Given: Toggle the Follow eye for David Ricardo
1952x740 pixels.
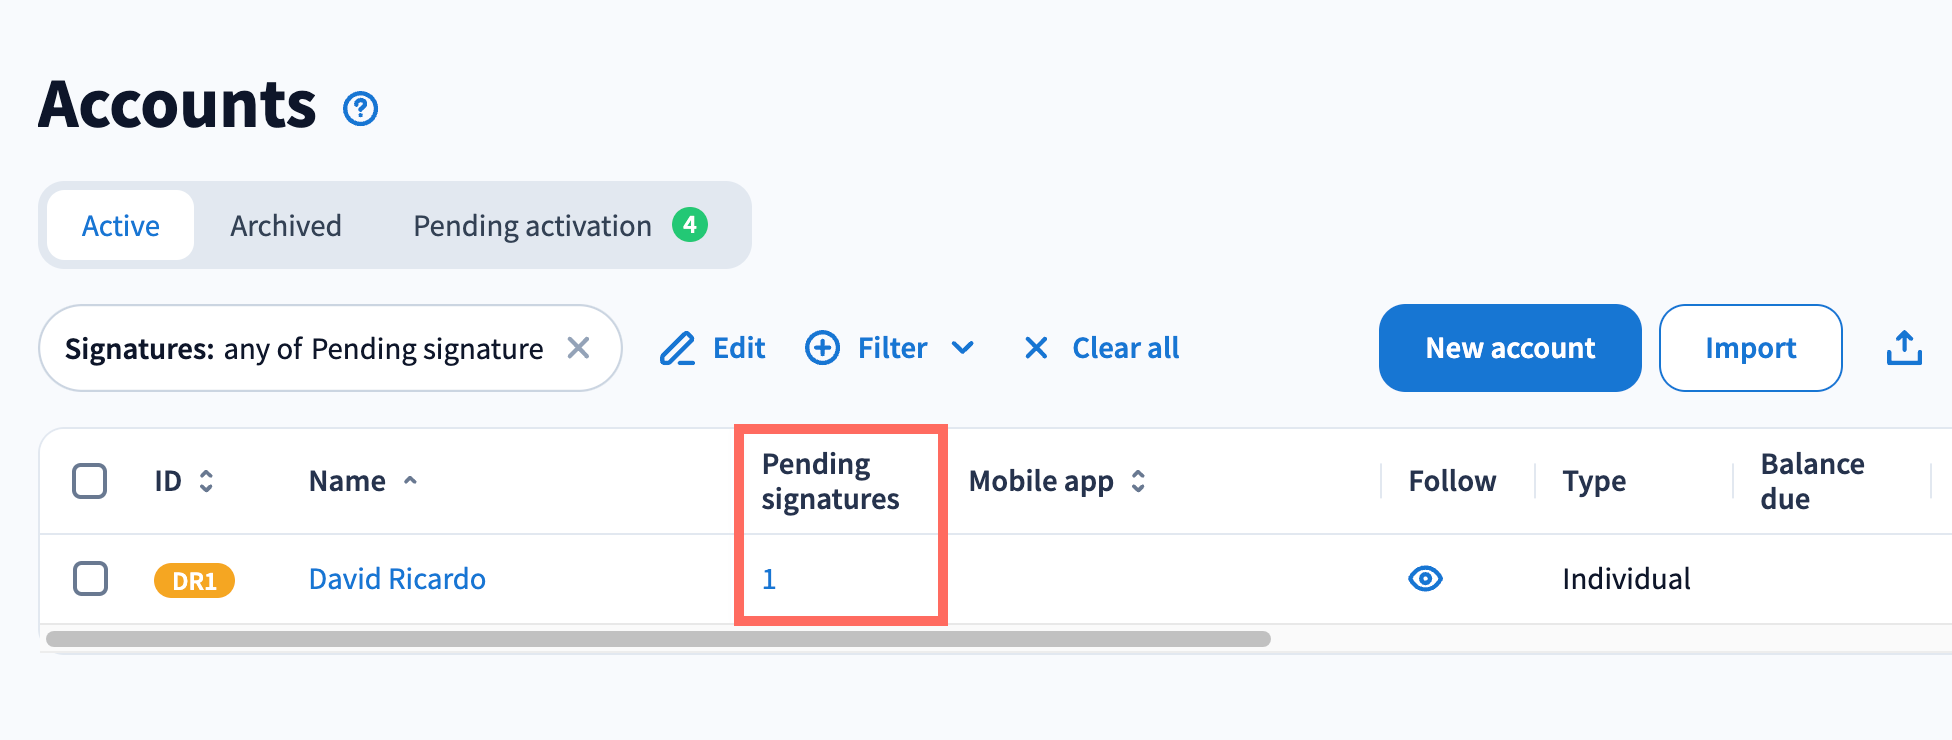Looking at the screenshot, I should [1425, 579].
